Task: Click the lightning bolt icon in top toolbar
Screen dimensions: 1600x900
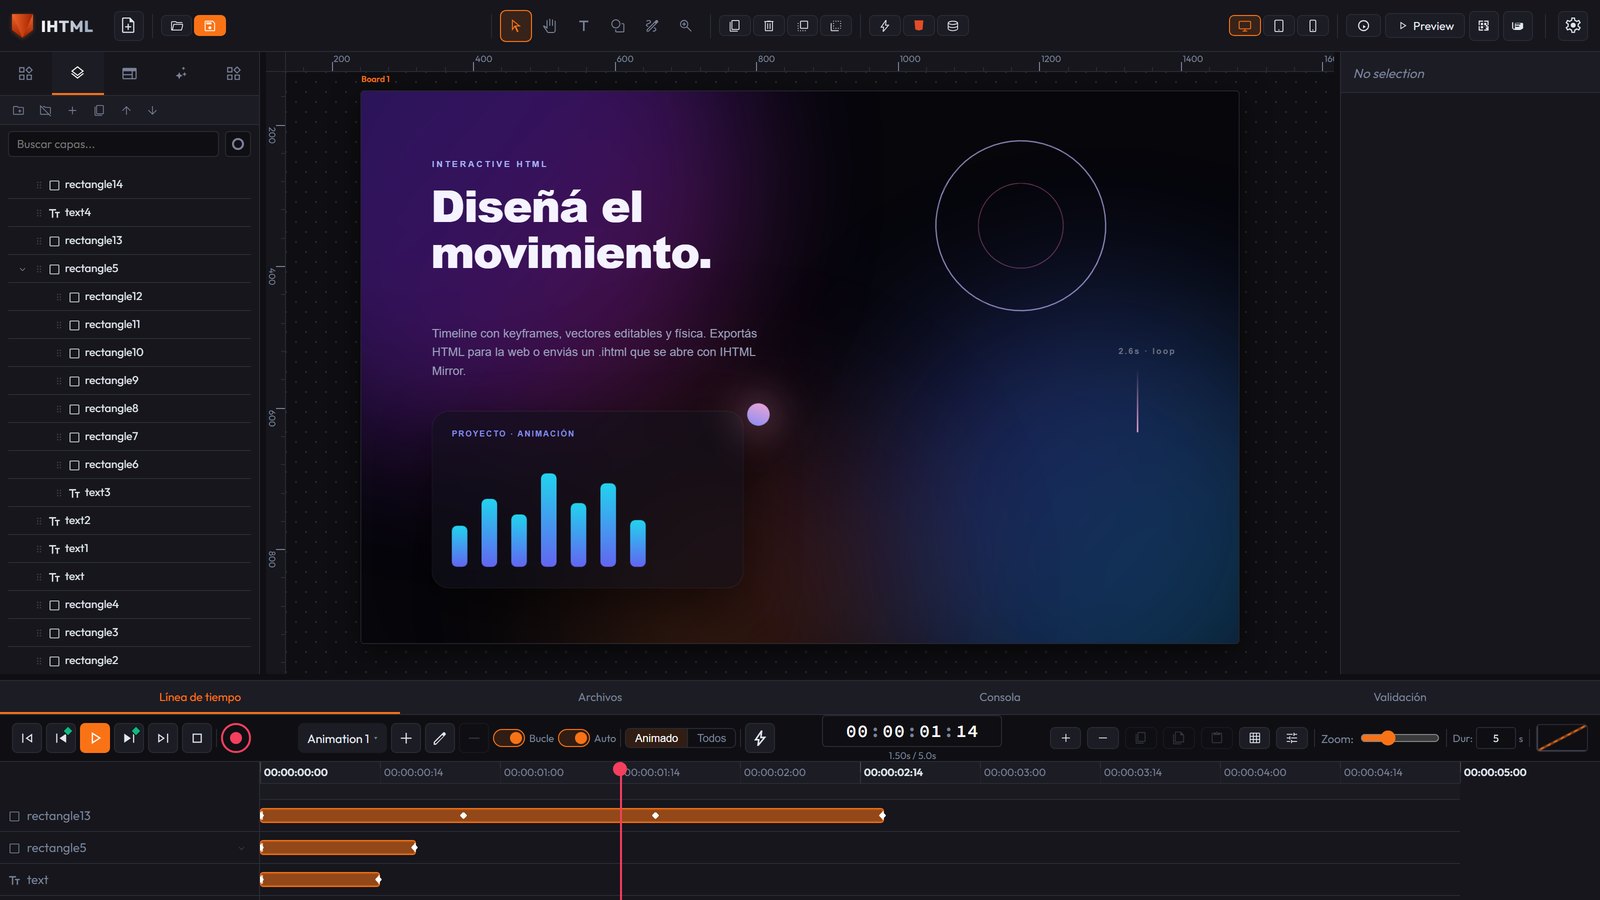Action: coord(884,26)
